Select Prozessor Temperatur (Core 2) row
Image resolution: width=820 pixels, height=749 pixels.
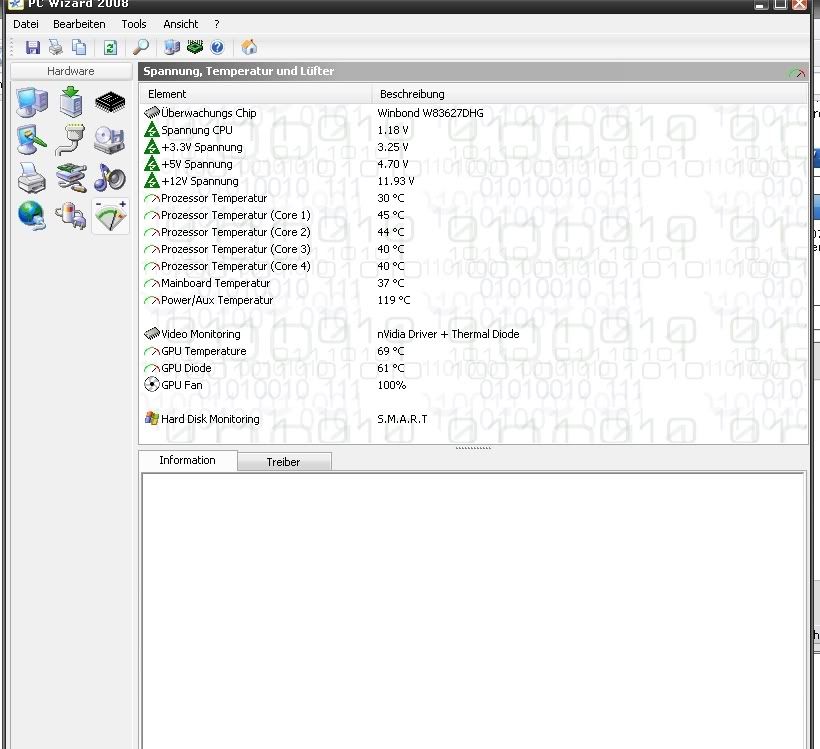click(473, 232)
